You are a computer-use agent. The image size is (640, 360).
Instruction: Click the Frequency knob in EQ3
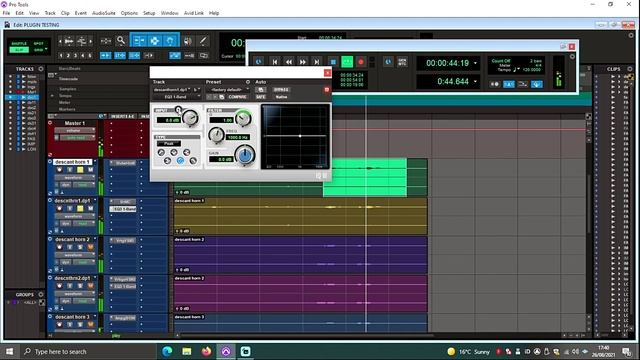tap(216, 135)
